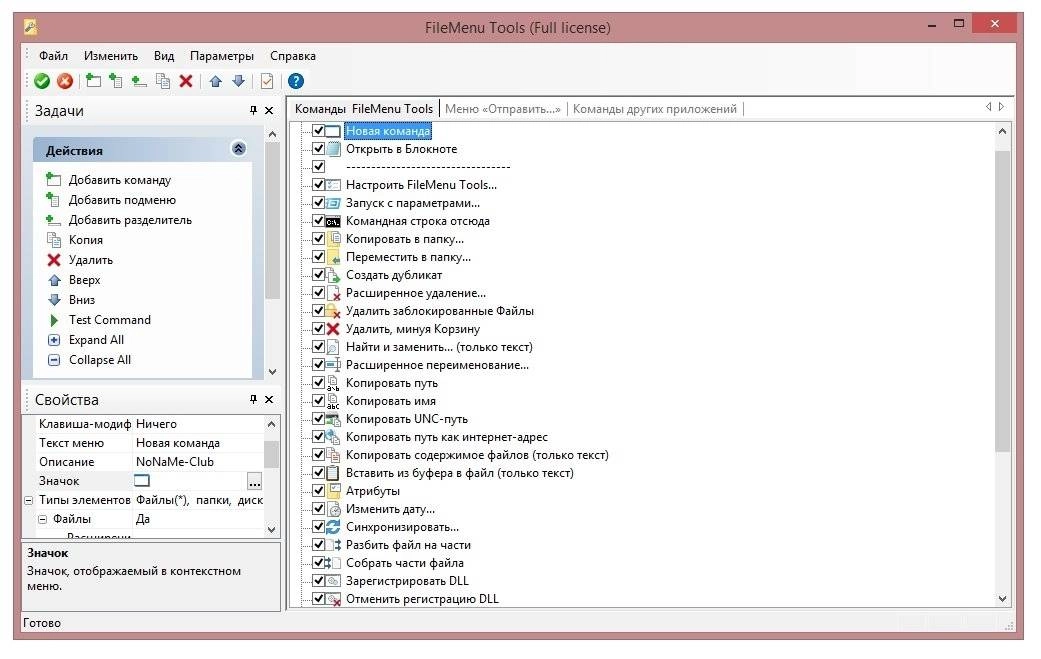Collapse the Действия section chevron
1041x659 pixels.
(x=238, y=149)
